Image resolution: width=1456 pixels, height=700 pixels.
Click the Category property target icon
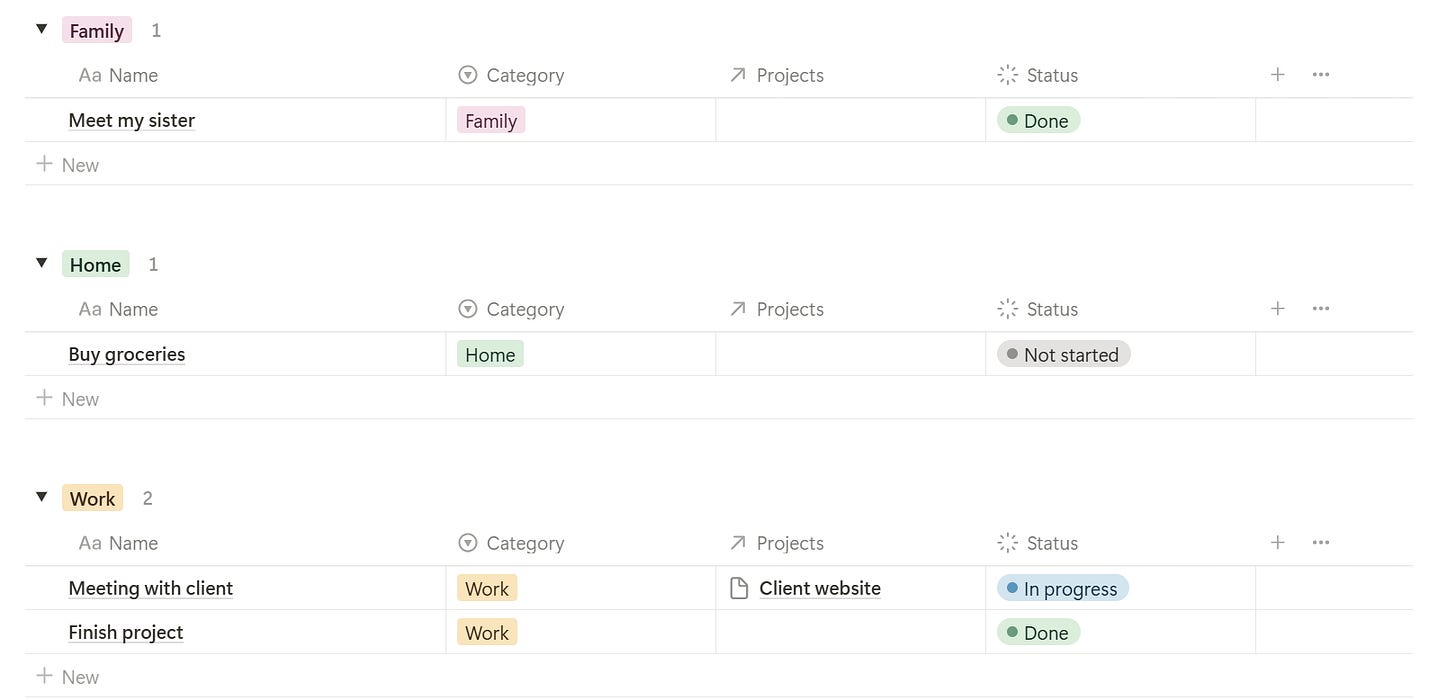click(467, 74)
